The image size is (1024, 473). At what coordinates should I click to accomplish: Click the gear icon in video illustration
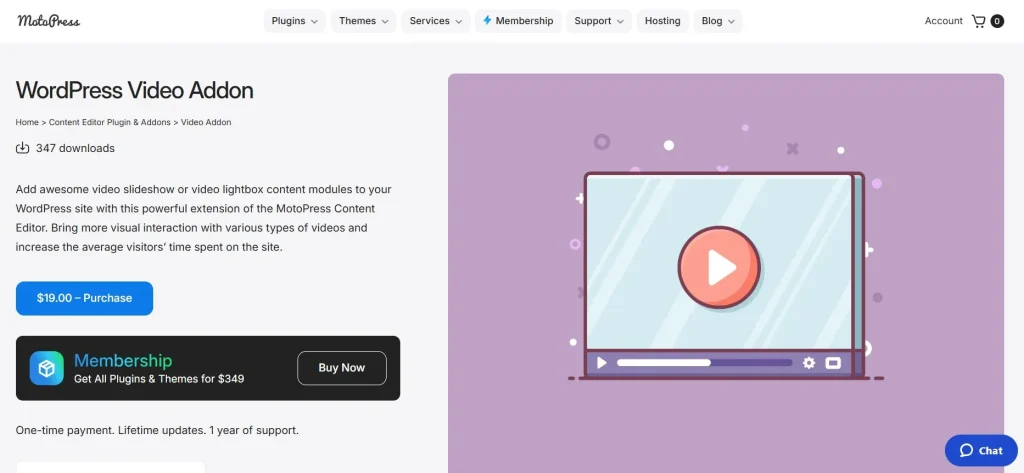pos(808,363)
